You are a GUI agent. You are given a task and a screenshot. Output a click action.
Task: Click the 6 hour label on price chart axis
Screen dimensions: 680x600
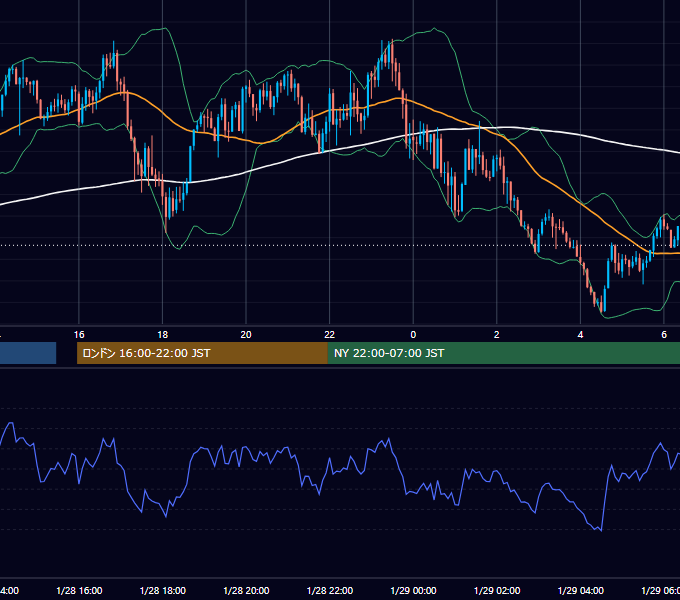click(x=664, y=334)
